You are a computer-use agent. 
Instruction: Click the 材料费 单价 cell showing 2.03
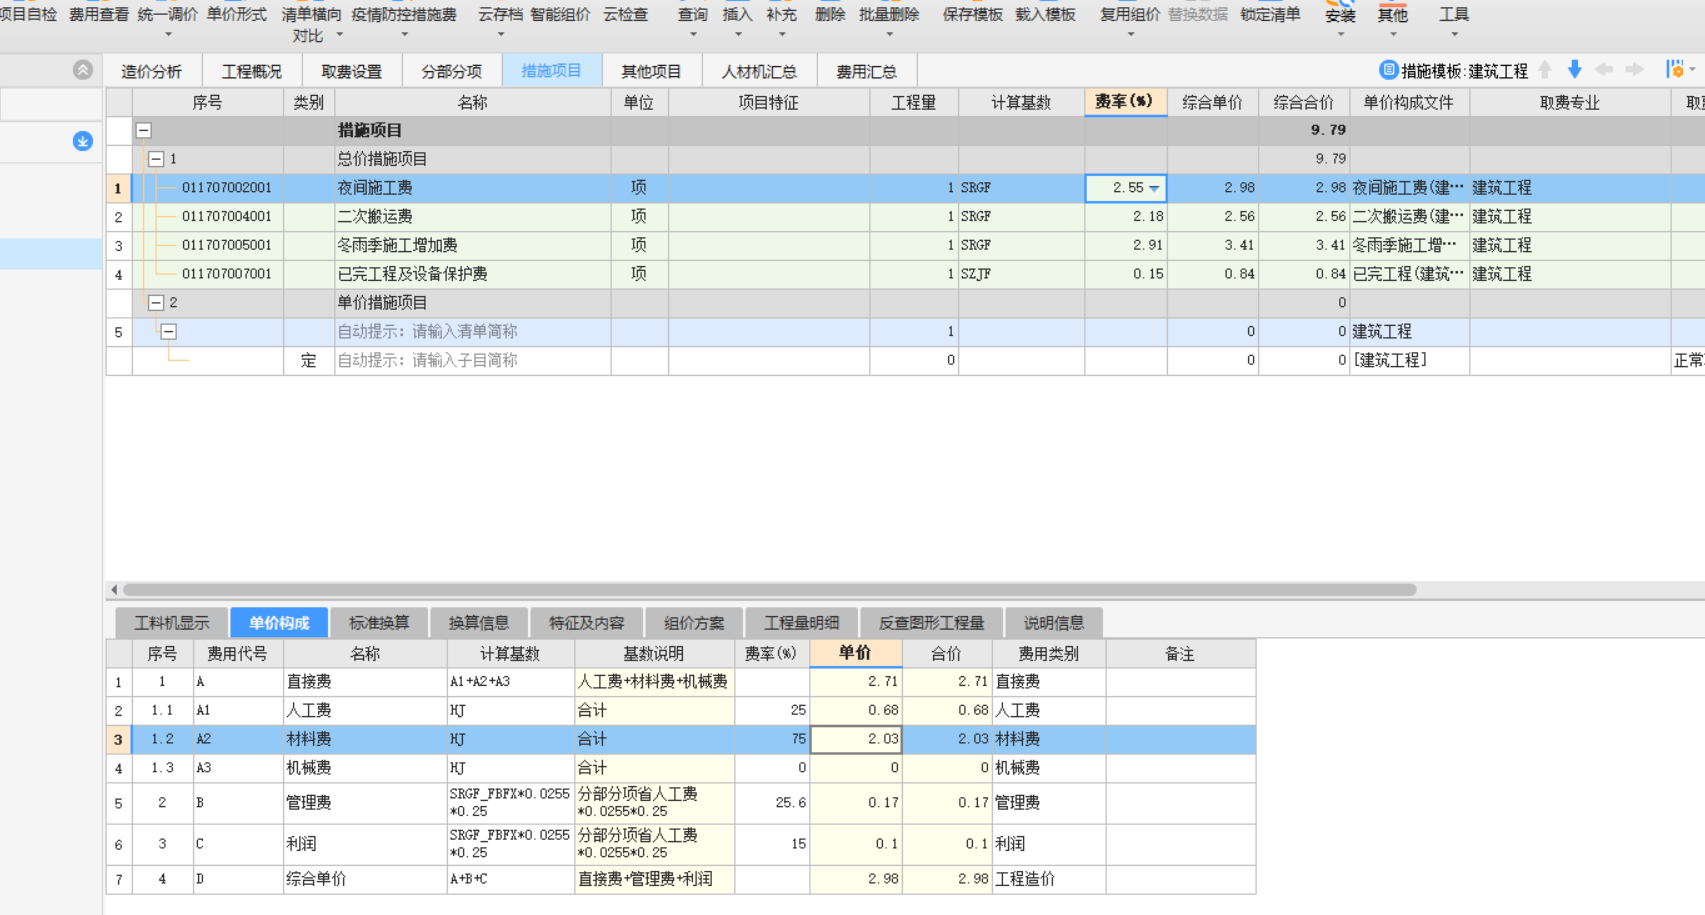[x=856, y=739]
